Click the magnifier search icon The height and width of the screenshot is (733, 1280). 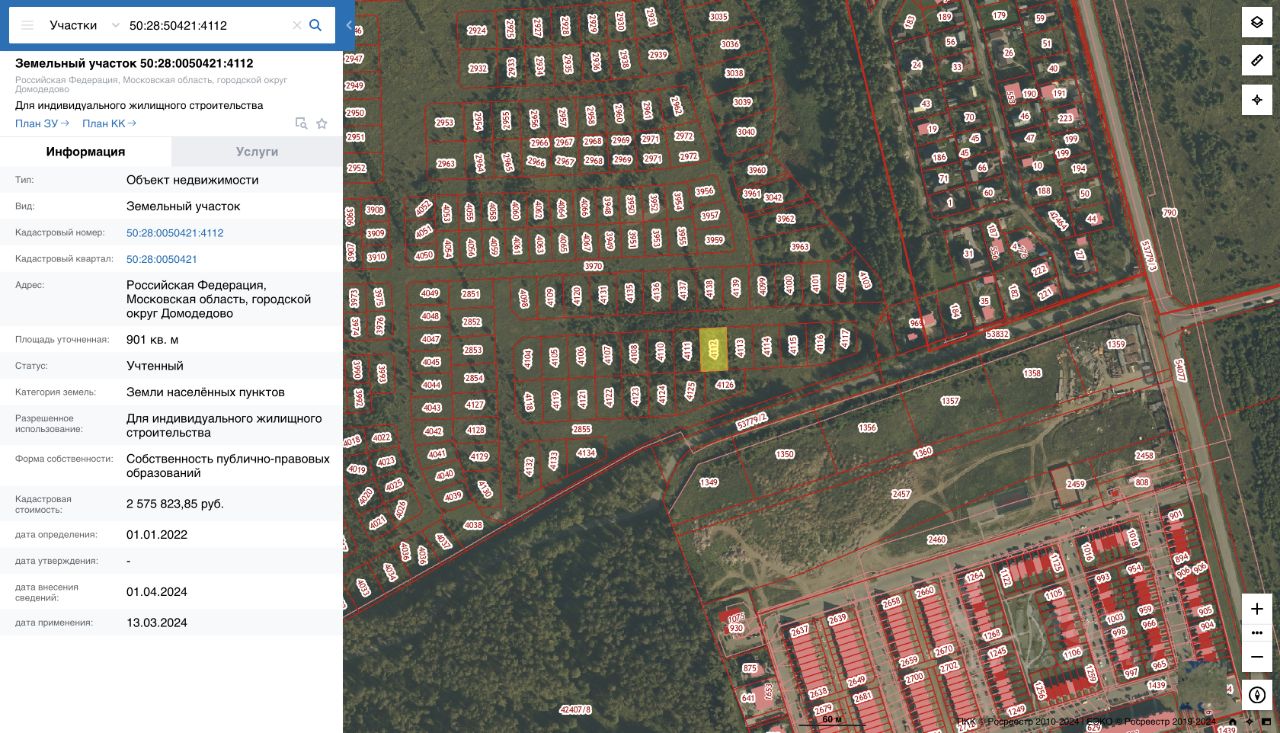[x=315, y=25]
